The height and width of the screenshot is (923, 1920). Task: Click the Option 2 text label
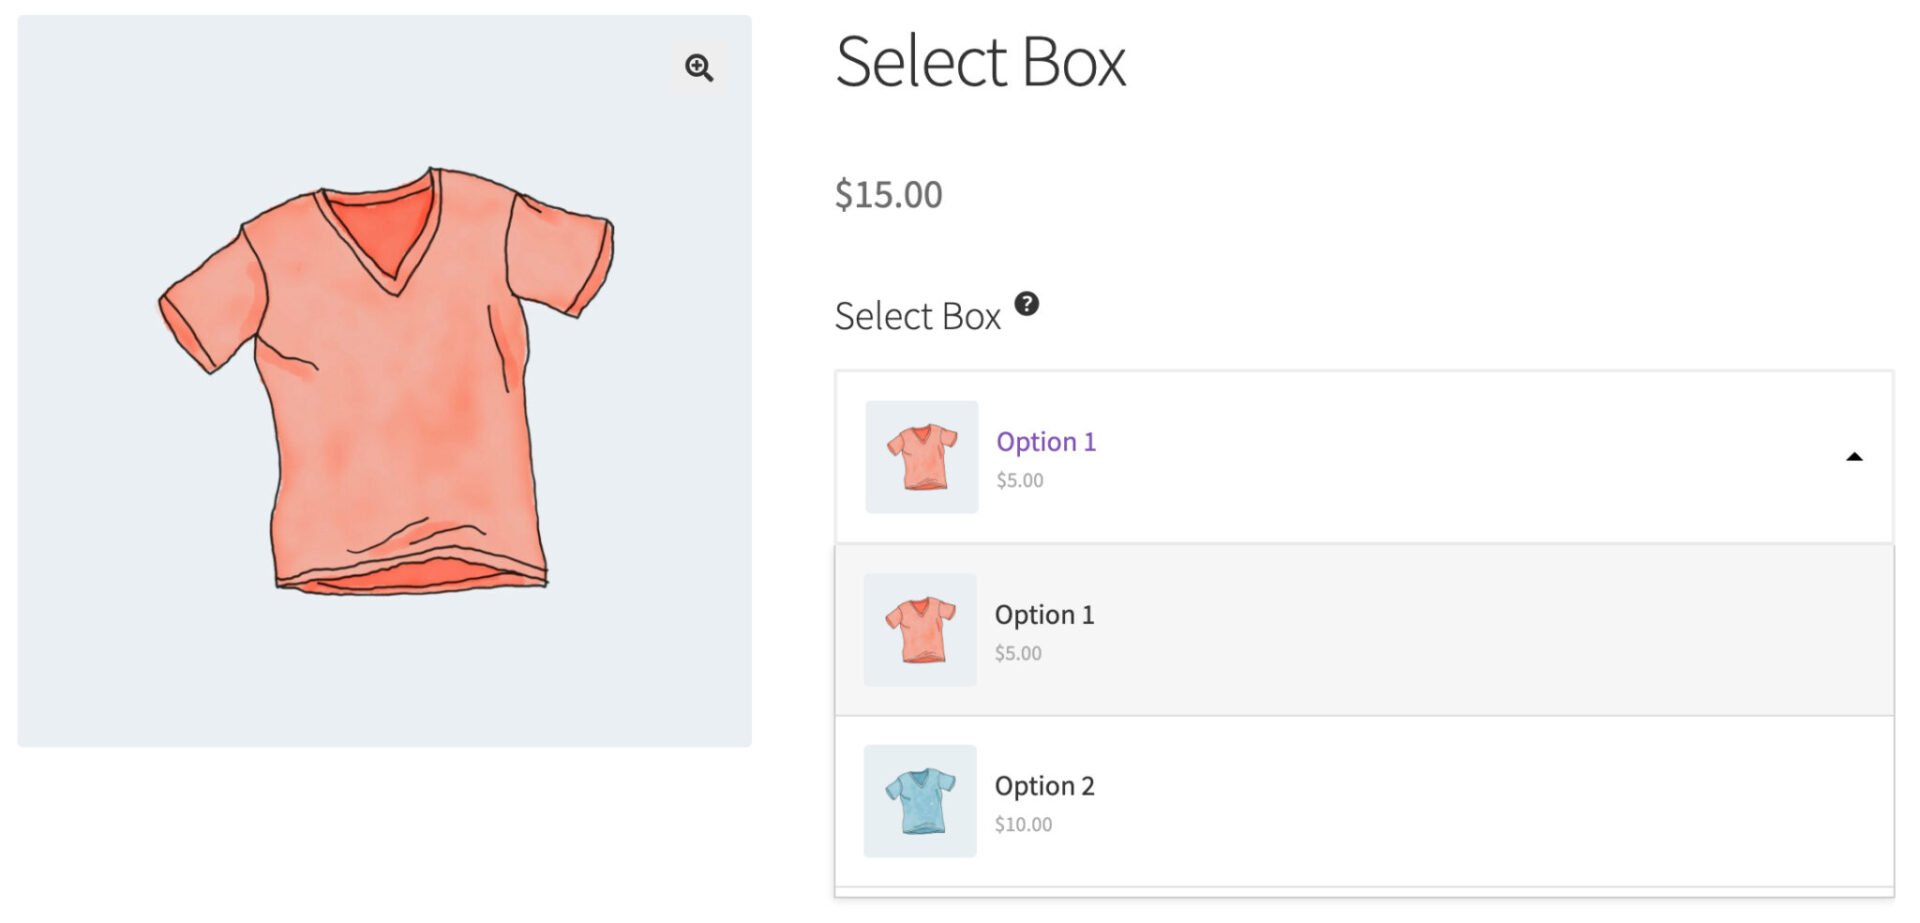coord(1044,786)
